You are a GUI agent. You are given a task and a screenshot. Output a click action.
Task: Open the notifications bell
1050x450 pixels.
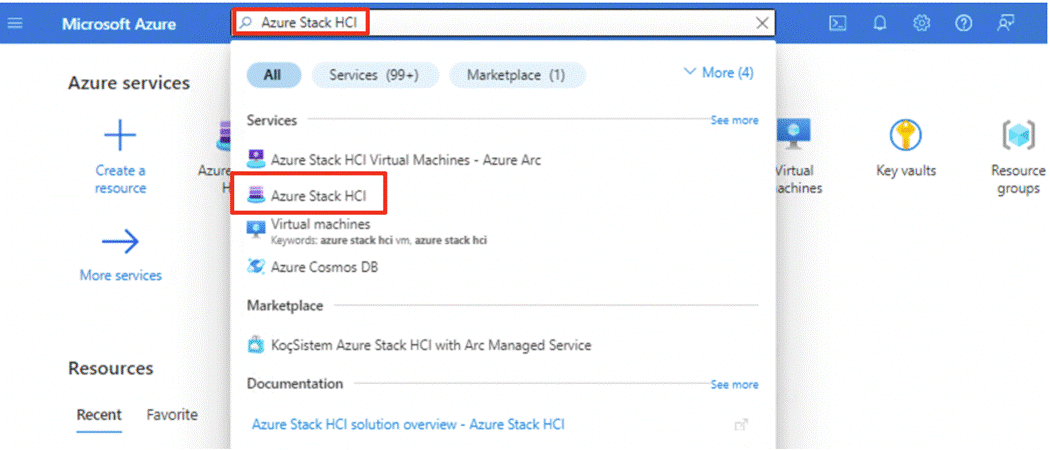[x=880, y=23]
